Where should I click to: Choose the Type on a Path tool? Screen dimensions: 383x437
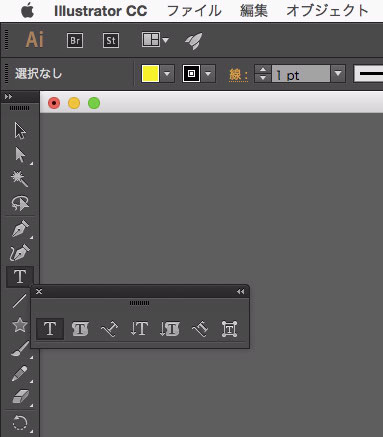(x=109, y=329)
